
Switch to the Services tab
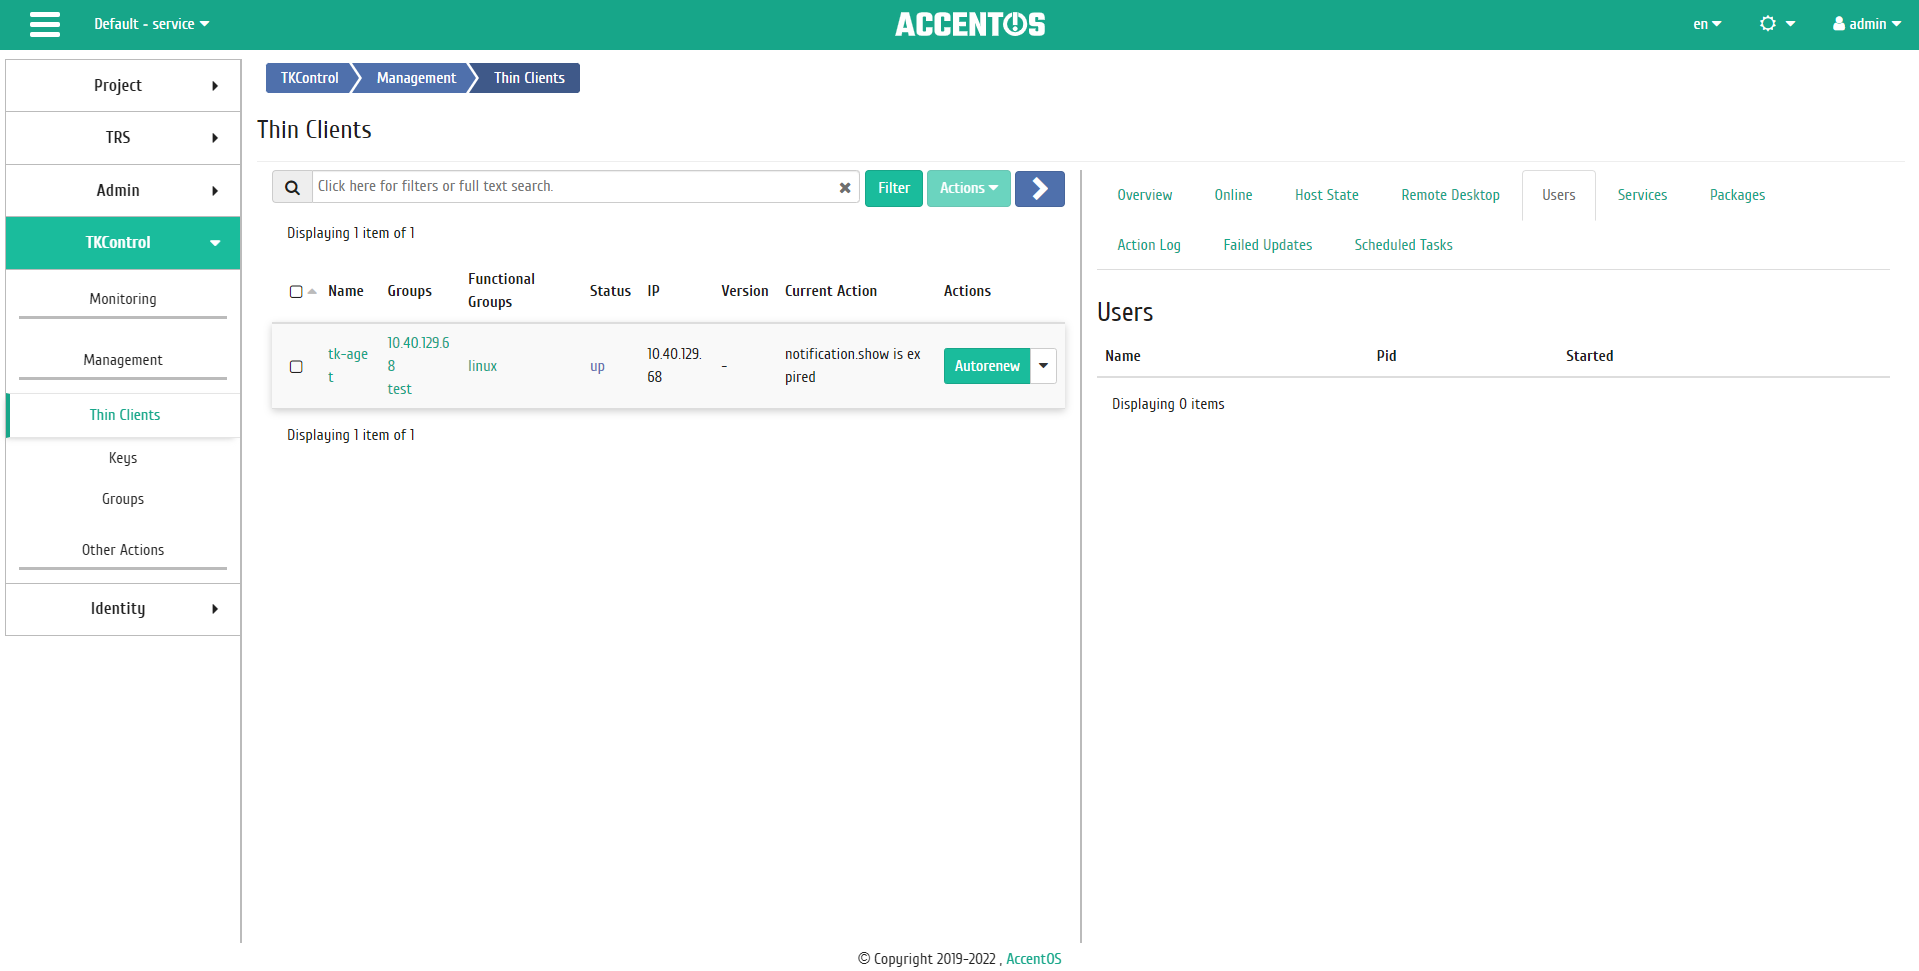[x=1642, y=195]
